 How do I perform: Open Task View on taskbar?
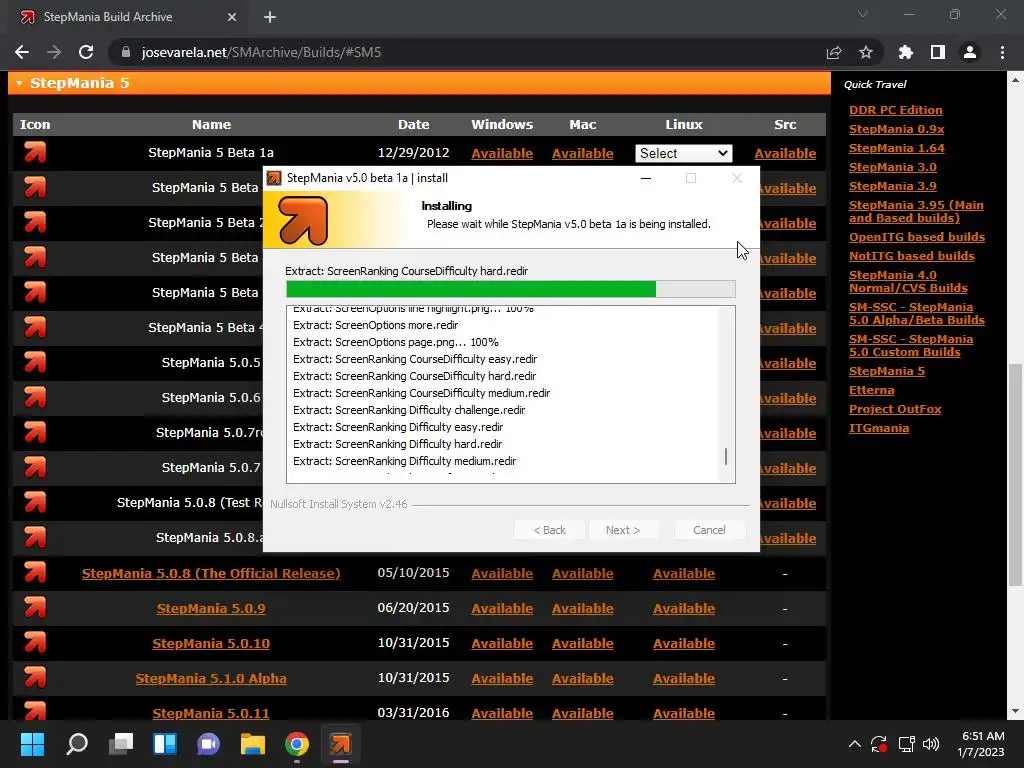pos(121,744)
